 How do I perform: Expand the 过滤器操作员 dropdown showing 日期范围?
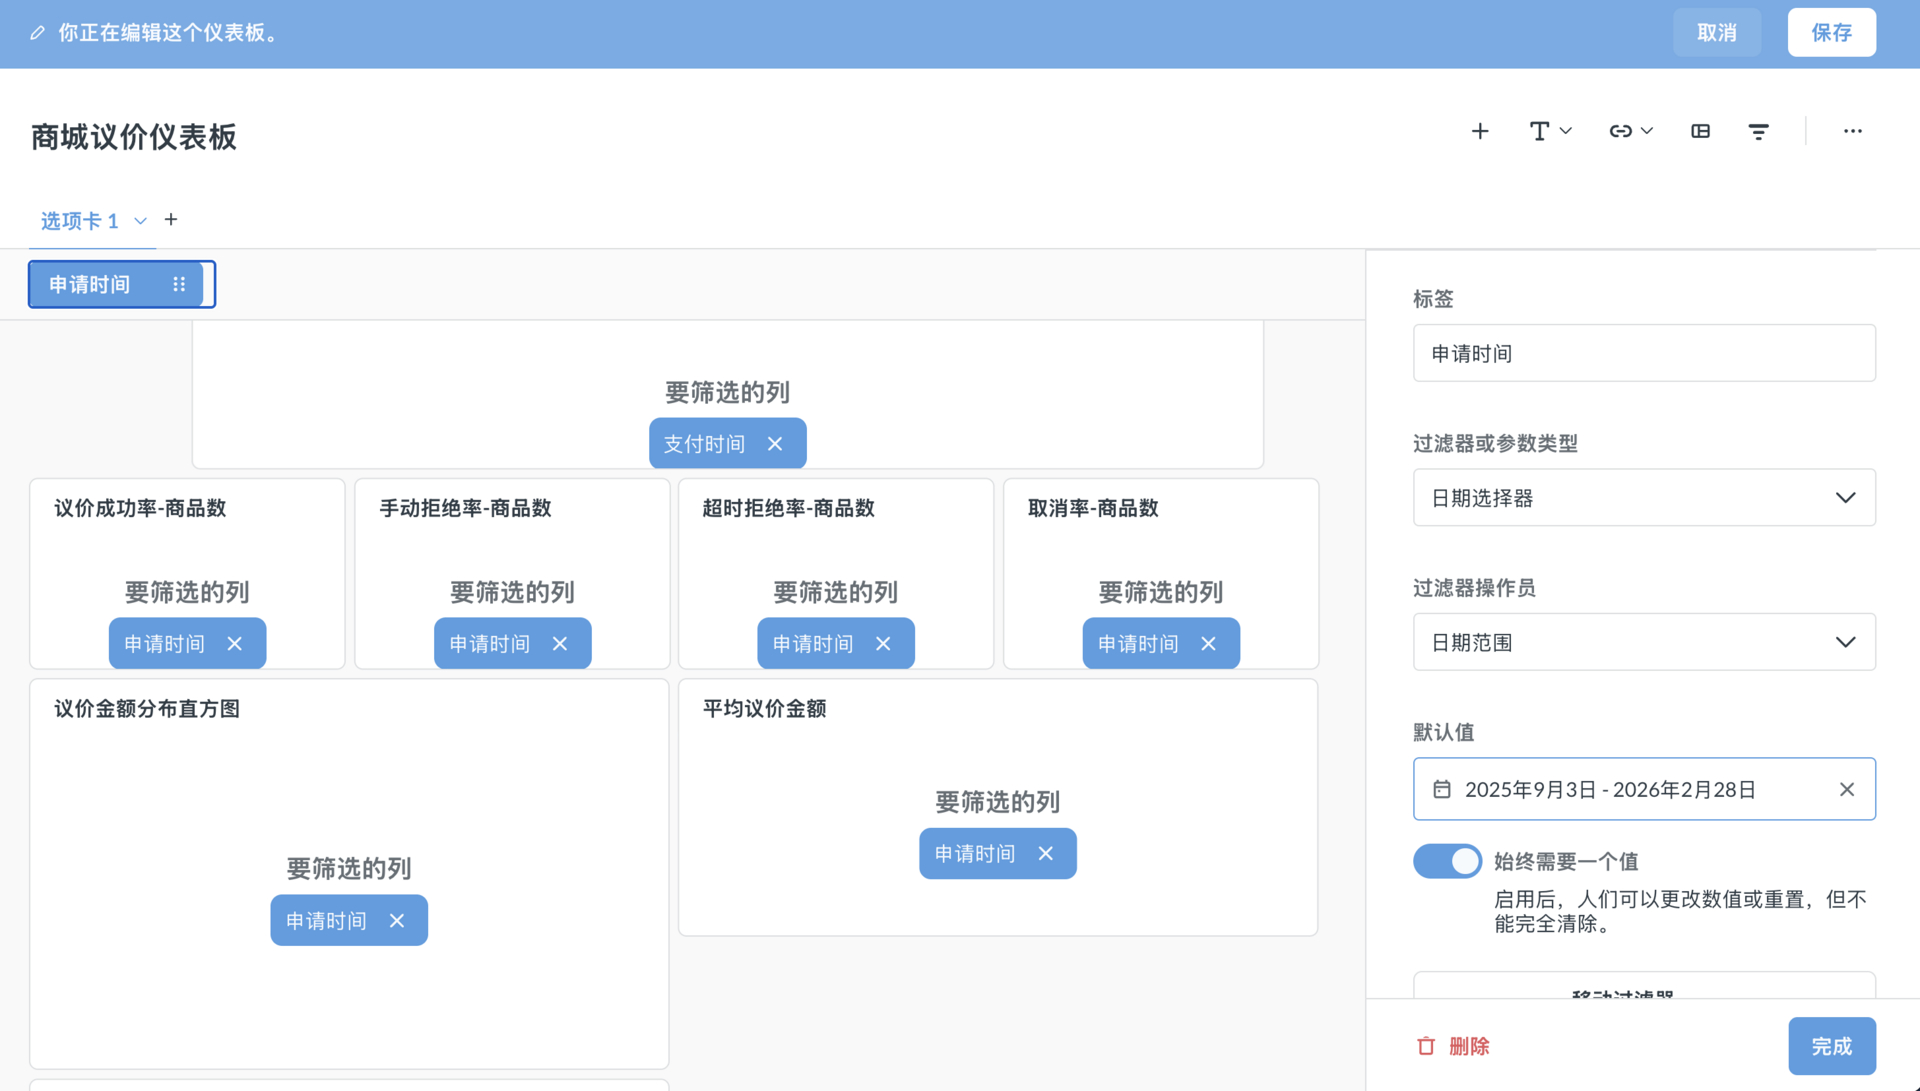1644,642
